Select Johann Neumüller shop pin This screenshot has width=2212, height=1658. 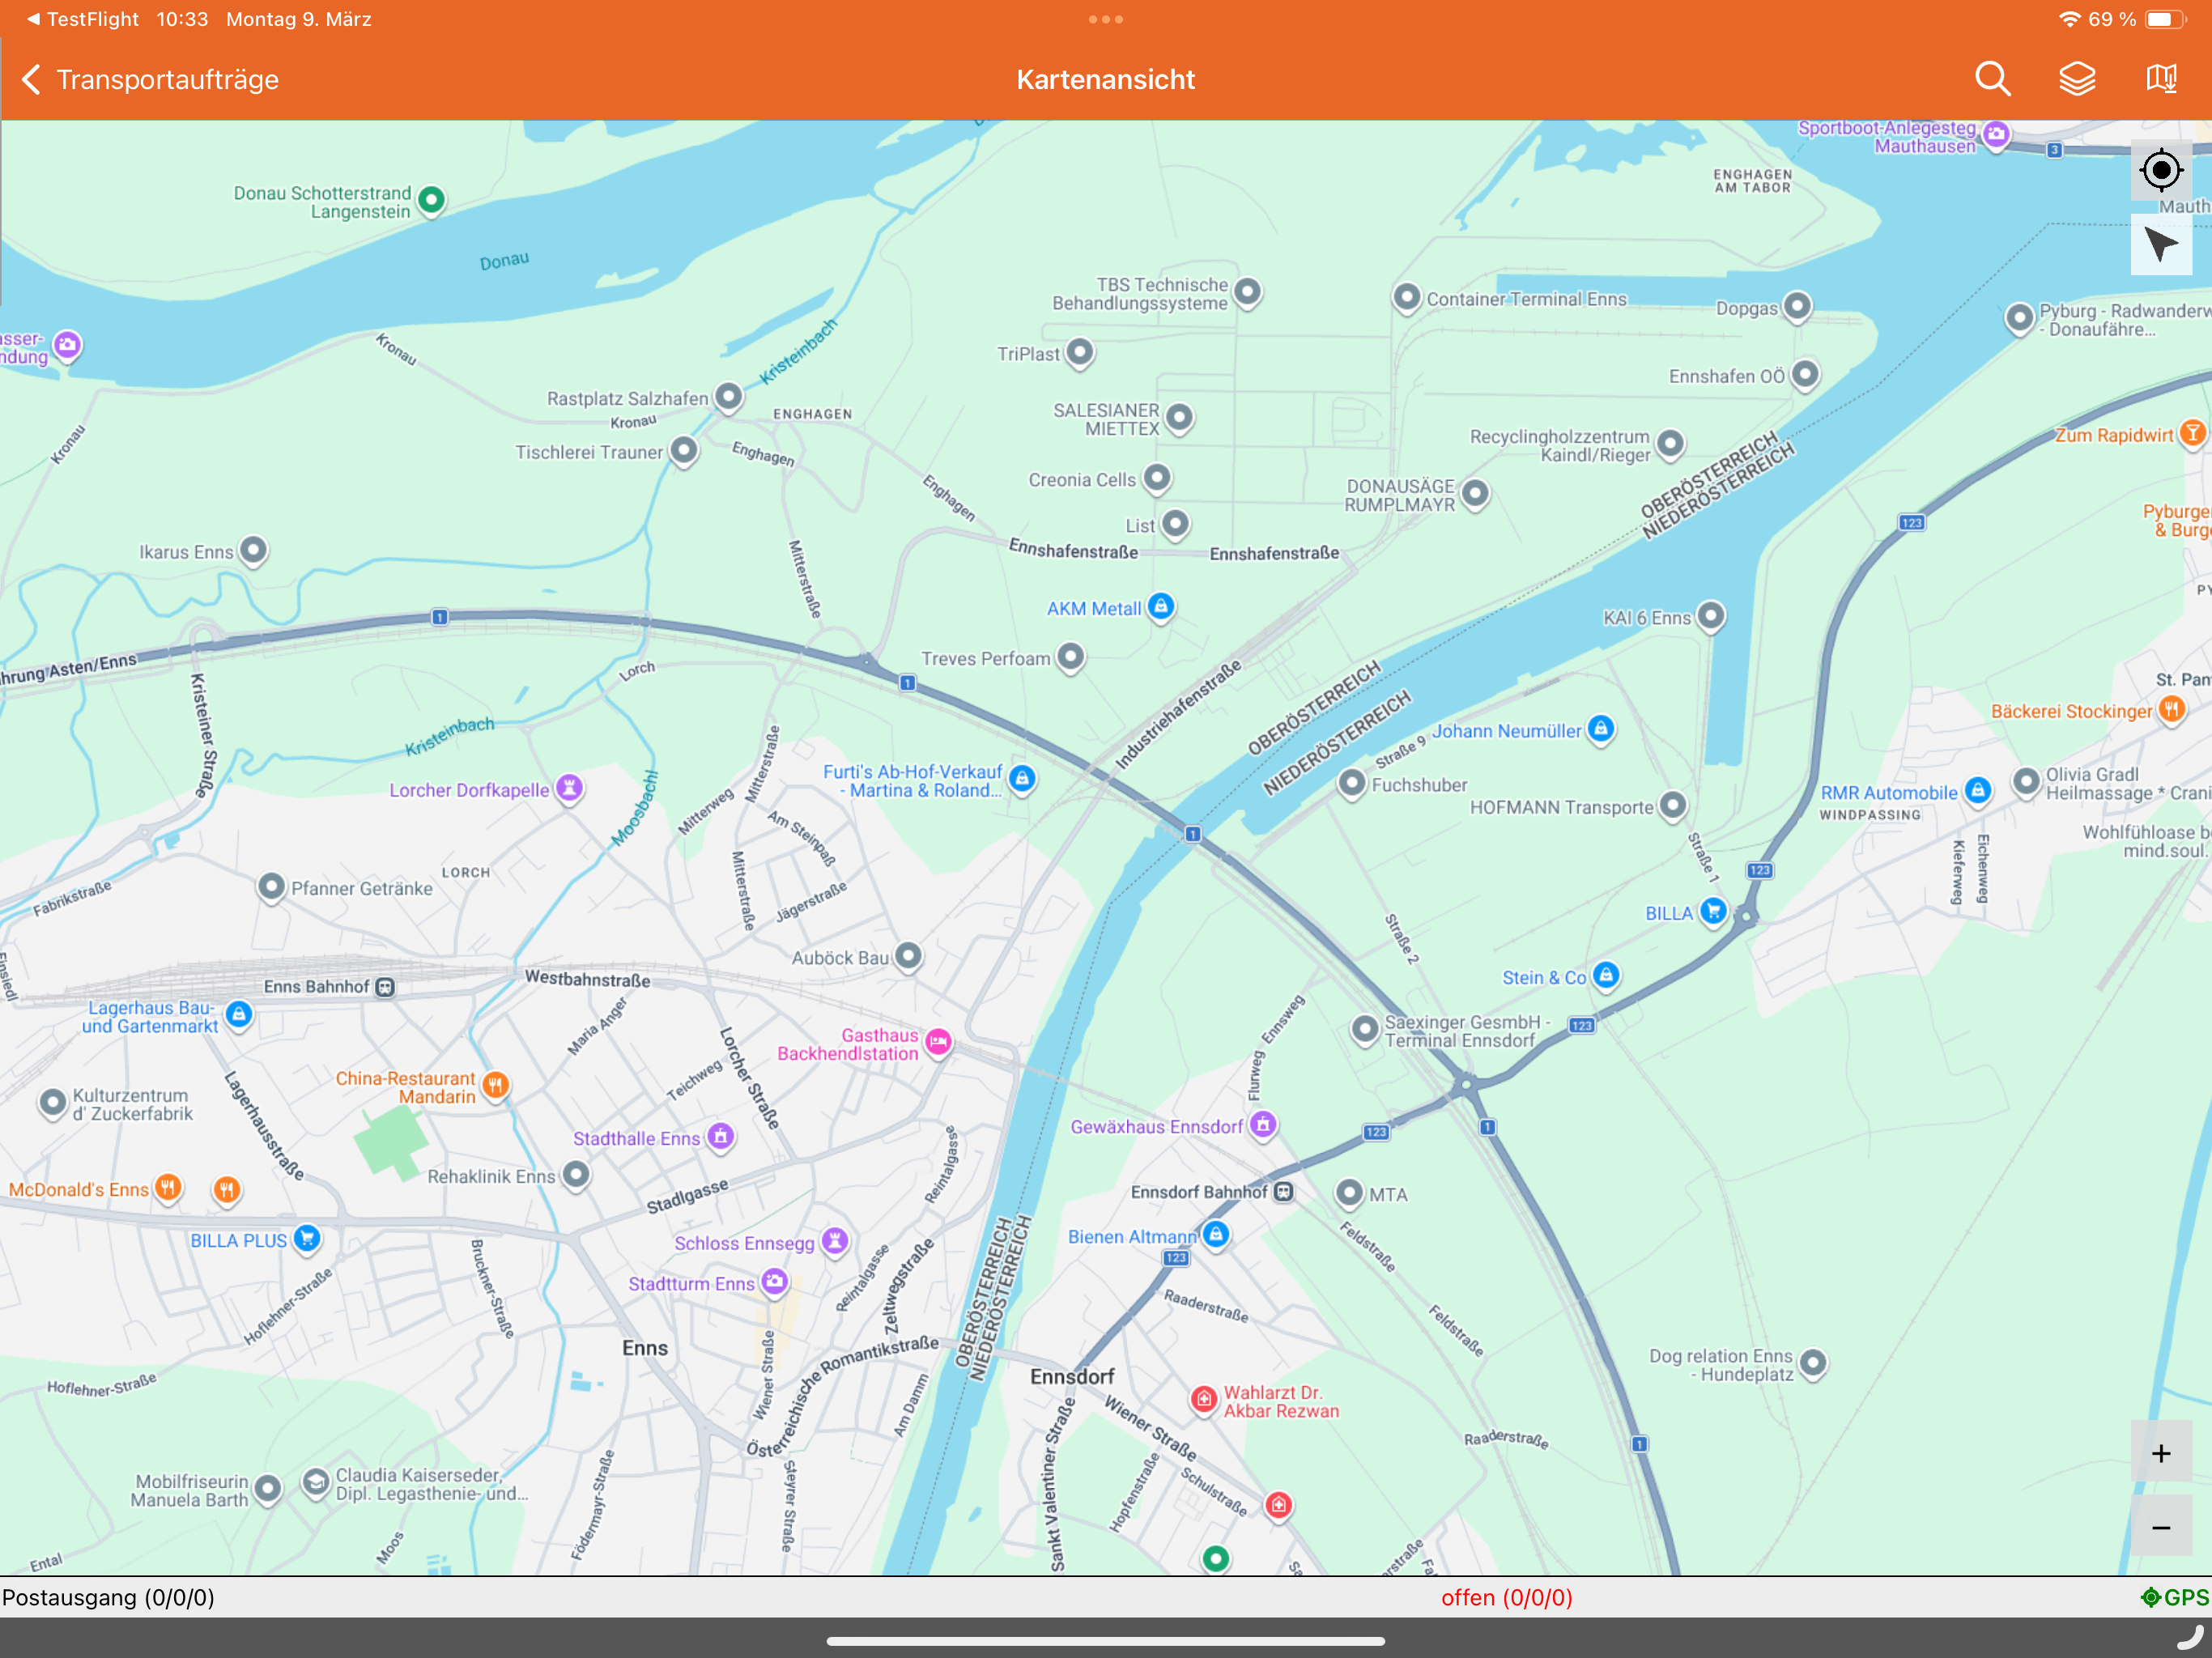tap(1600, 729)
